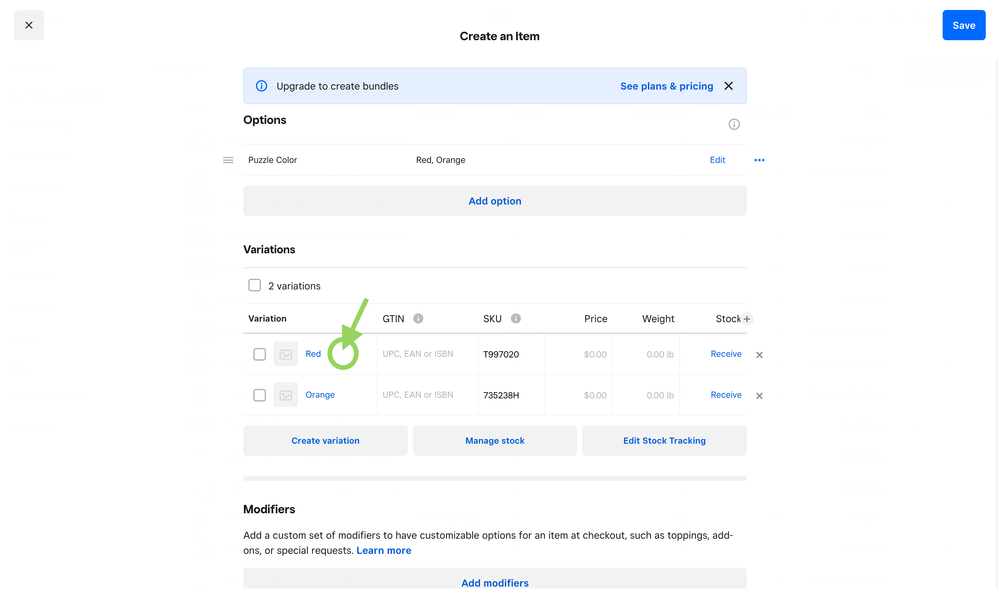999x589 pixels.
Task: Tick the Orange variation checkbox
Action: 259,395
